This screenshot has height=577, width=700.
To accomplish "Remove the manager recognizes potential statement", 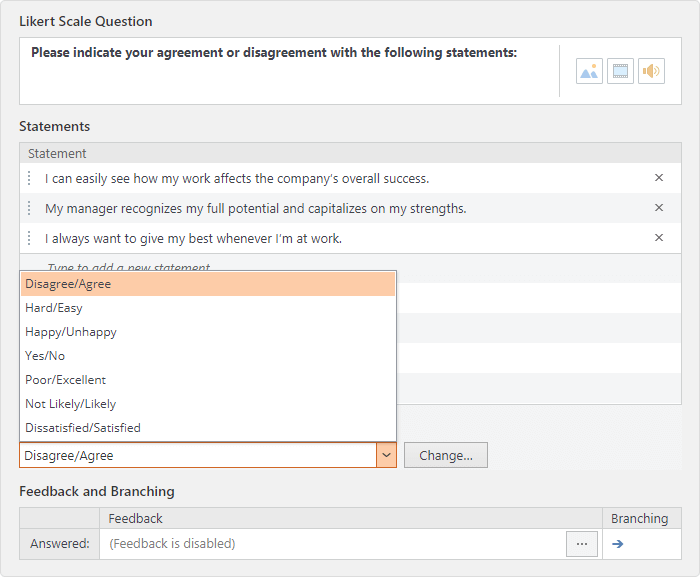I will 659,208.
